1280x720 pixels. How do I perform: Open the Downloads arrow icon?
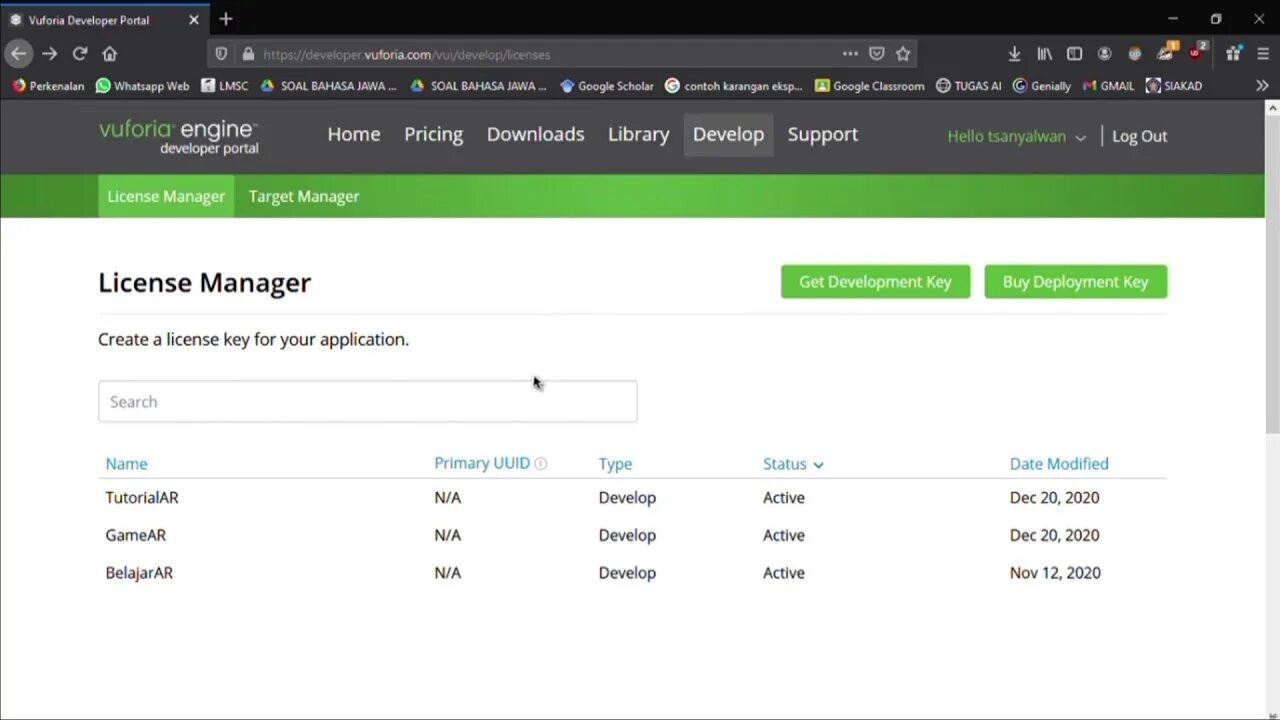pos(1014,54)
